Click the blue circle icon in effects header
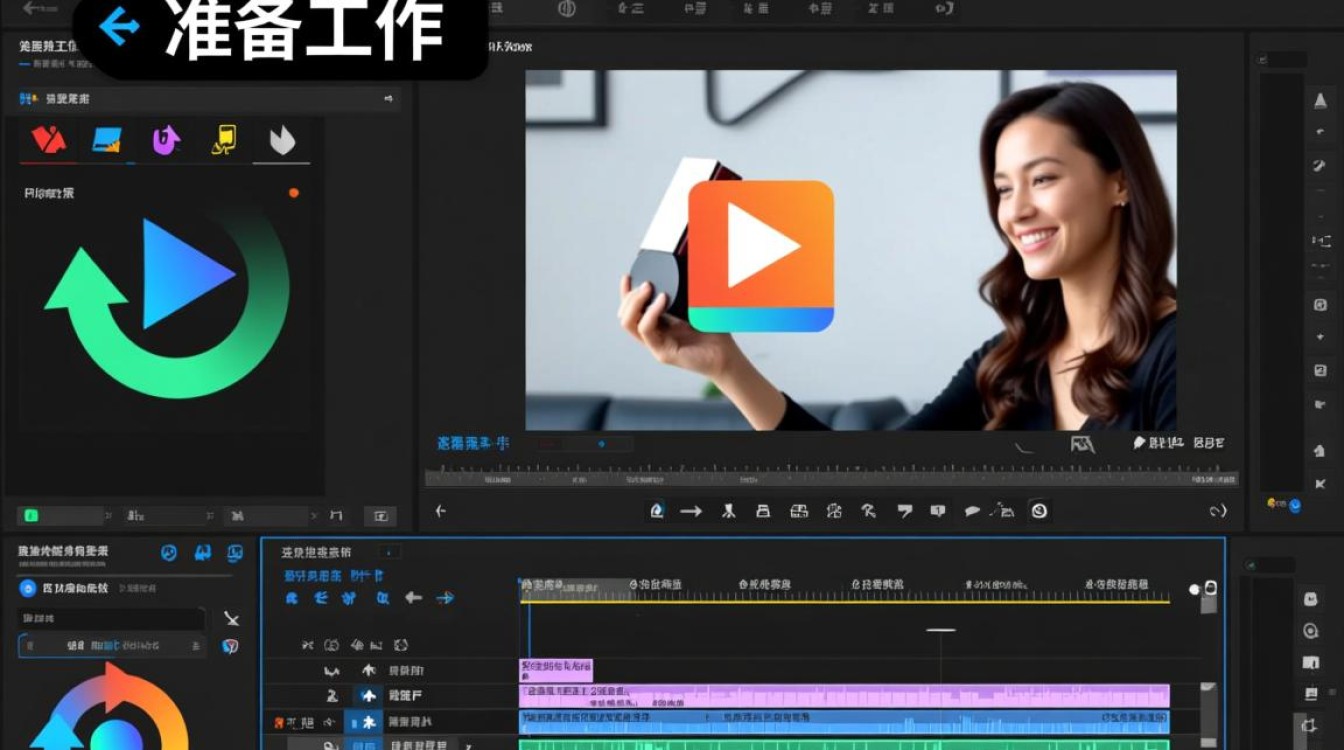Viewport: 1344px width, 750px height. 169,552
